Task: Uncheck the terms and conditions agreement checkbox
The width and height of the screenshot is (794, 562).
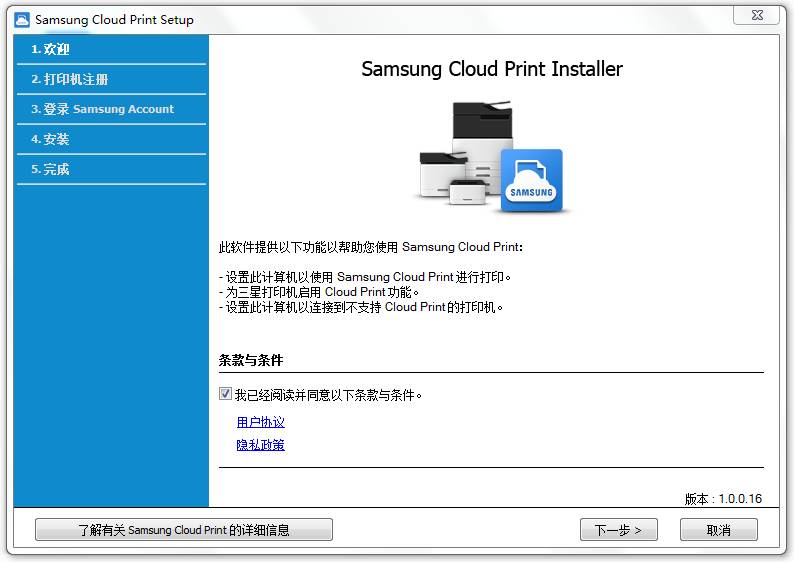Action: (225, 393)
